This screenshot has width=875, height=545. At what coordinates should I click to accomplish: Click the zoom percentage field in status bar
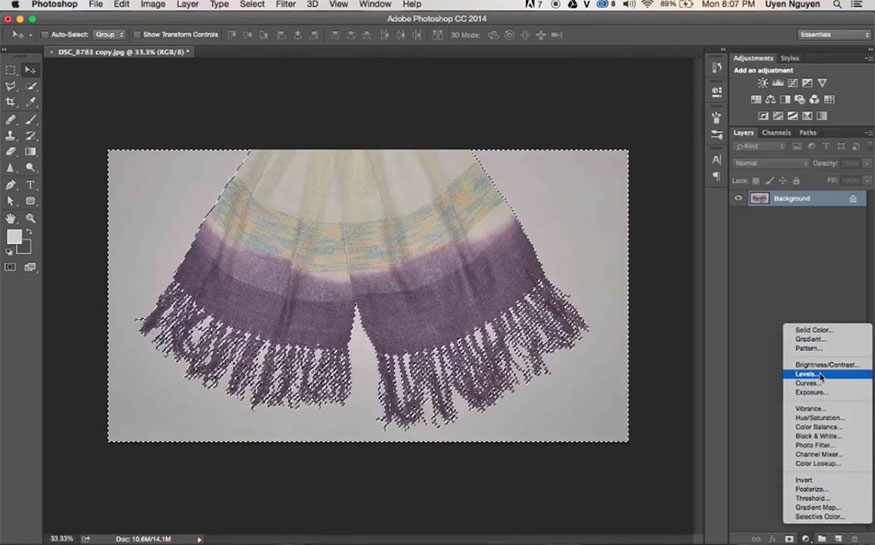[x=61, y=539]
